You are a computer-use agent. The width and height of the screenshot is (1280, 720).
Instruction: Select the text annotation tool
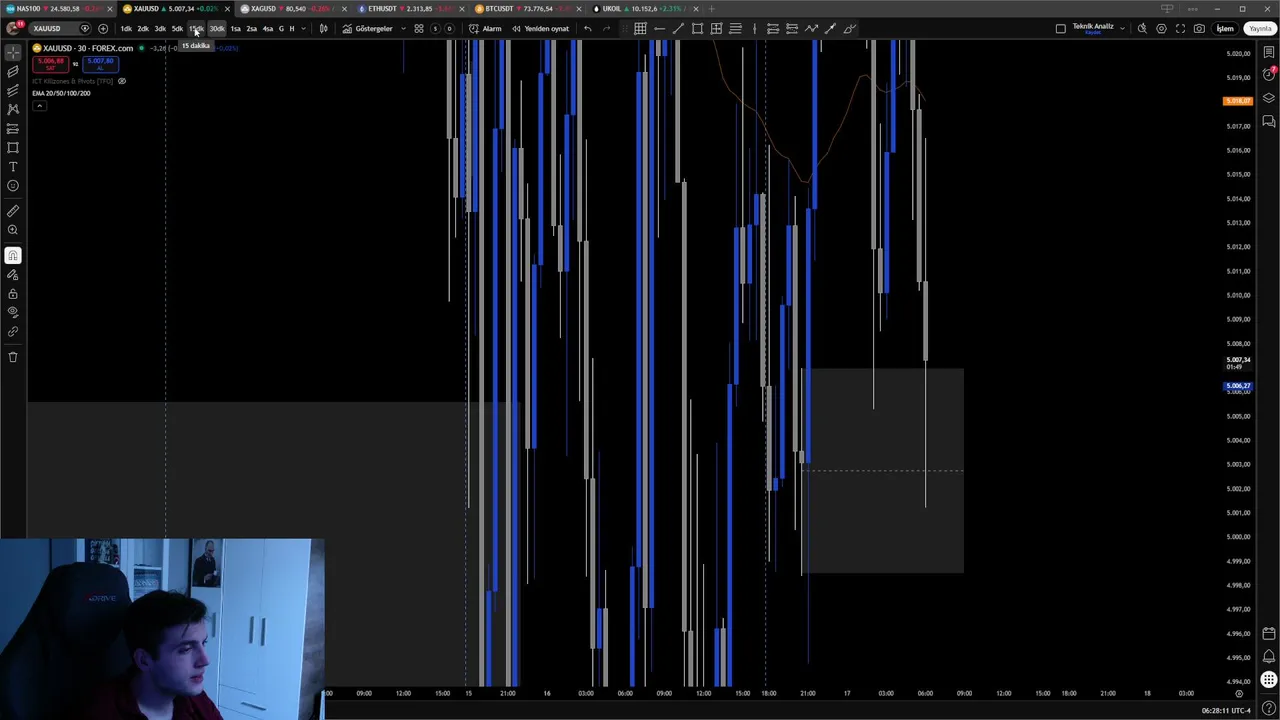pyautogui.click(x=13, y=166)
